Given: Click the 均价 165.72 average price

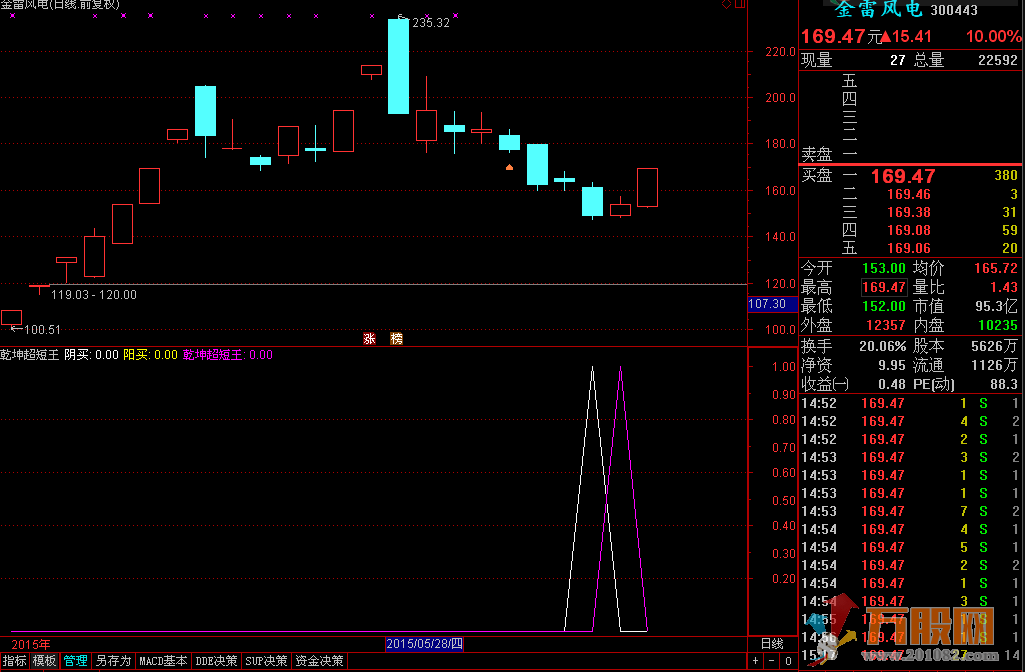Looking at the screenshot, I should click(x=996, y=268).
